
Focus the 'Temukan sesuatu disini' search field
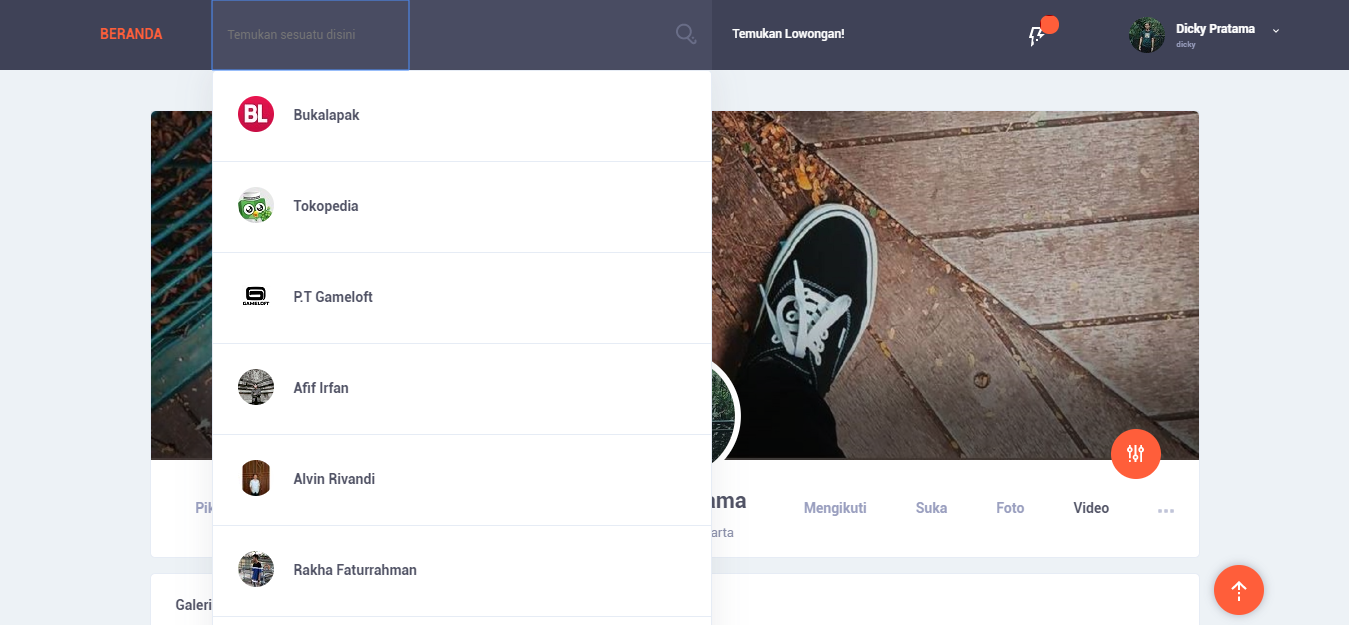click(x=310, y=35)
